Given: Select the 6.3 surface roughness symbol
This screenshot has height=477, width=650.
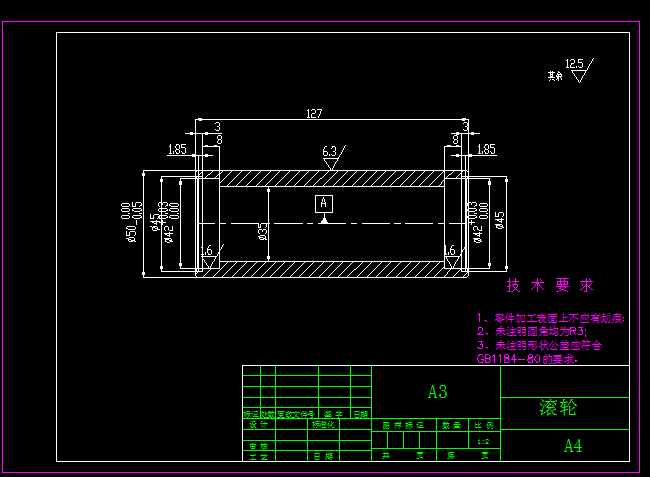Looking at the screenshot, I should click(333, 157).
